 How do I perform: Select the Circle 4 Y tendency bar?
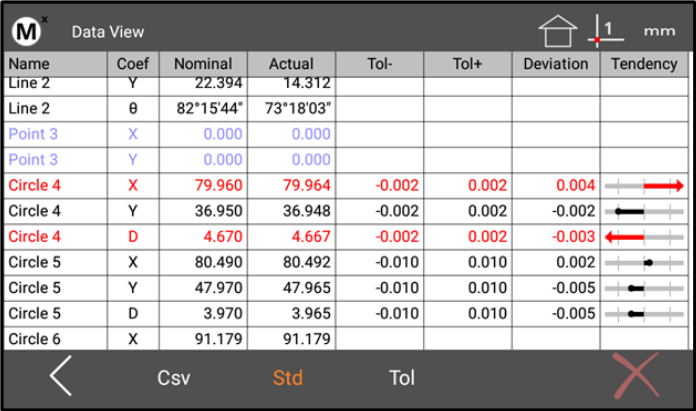[x=644, y=212]
